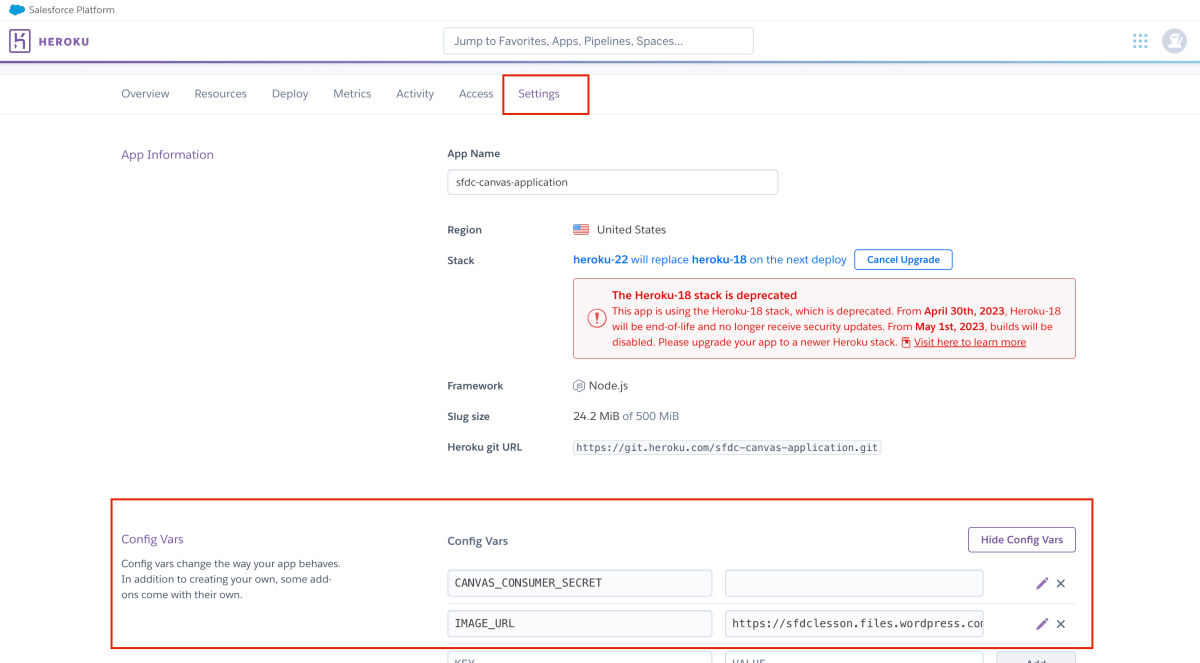Click the Salesforce Platform label
Viewport: 1200px width, 663px height.
tap(72, 10)
